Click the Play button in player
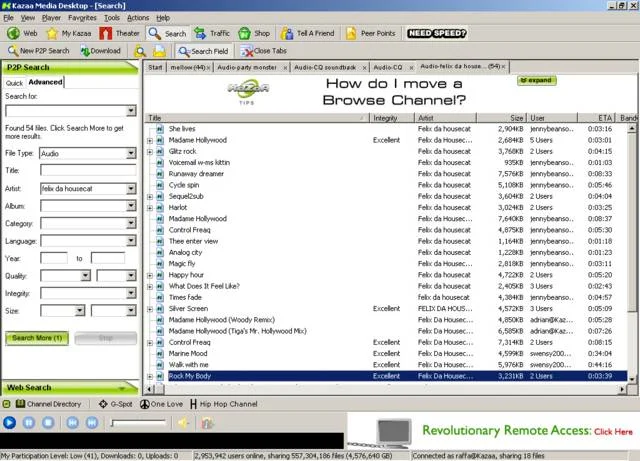640x461 pixels. coord(9,423)
